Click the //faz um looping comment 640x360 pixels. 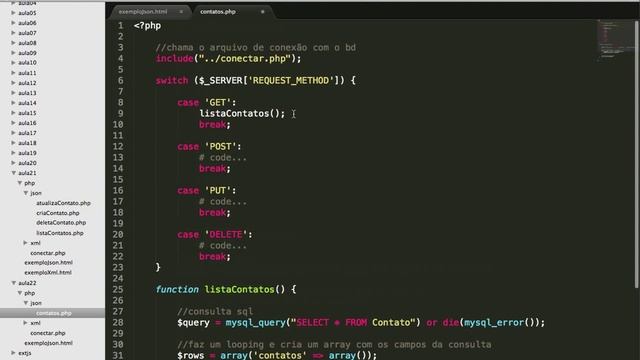coord(334,344)
